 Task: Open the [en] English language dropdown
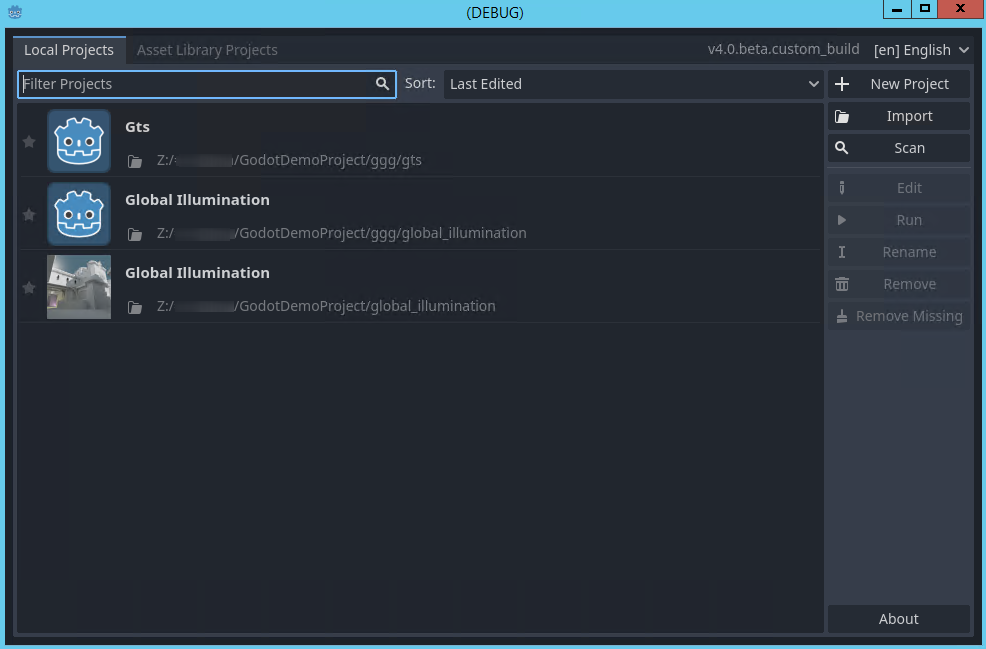921,50
